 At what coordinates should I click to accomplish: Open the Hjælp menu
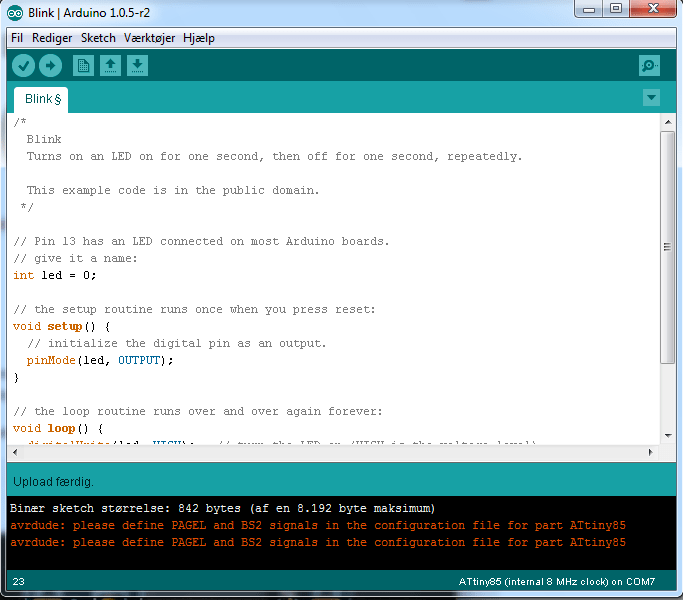click(199, 38)
